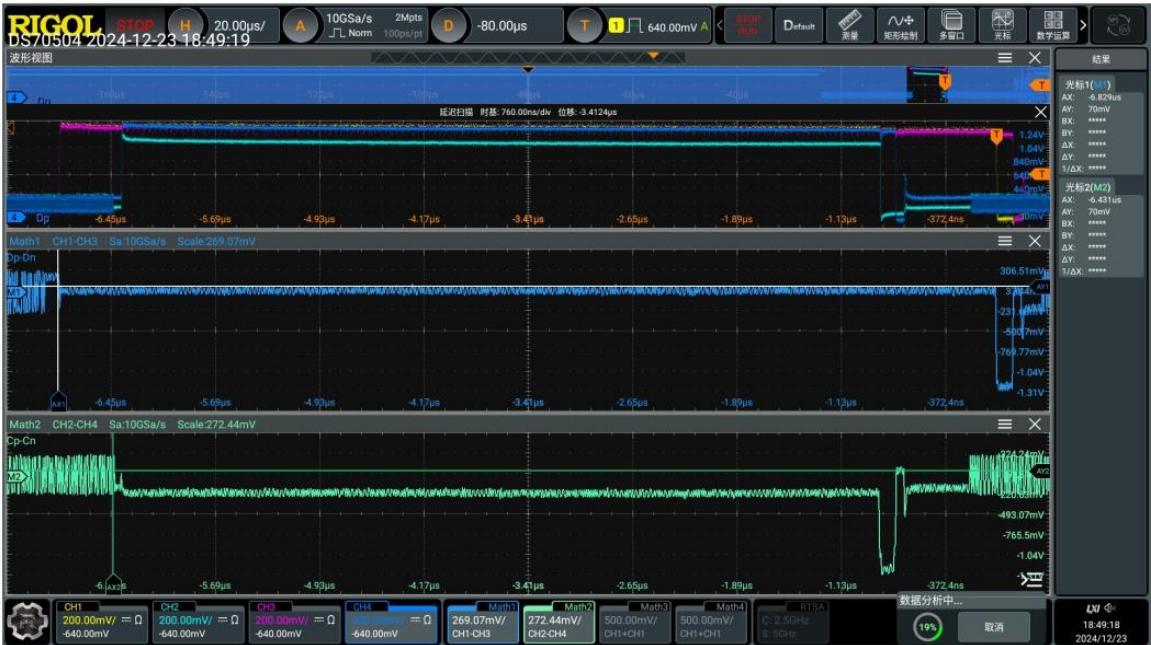This screenshot has width=1151, height=645.
Task: Open the rectangle draw (矩形绘制) tool
Action: tap(901, 26)
